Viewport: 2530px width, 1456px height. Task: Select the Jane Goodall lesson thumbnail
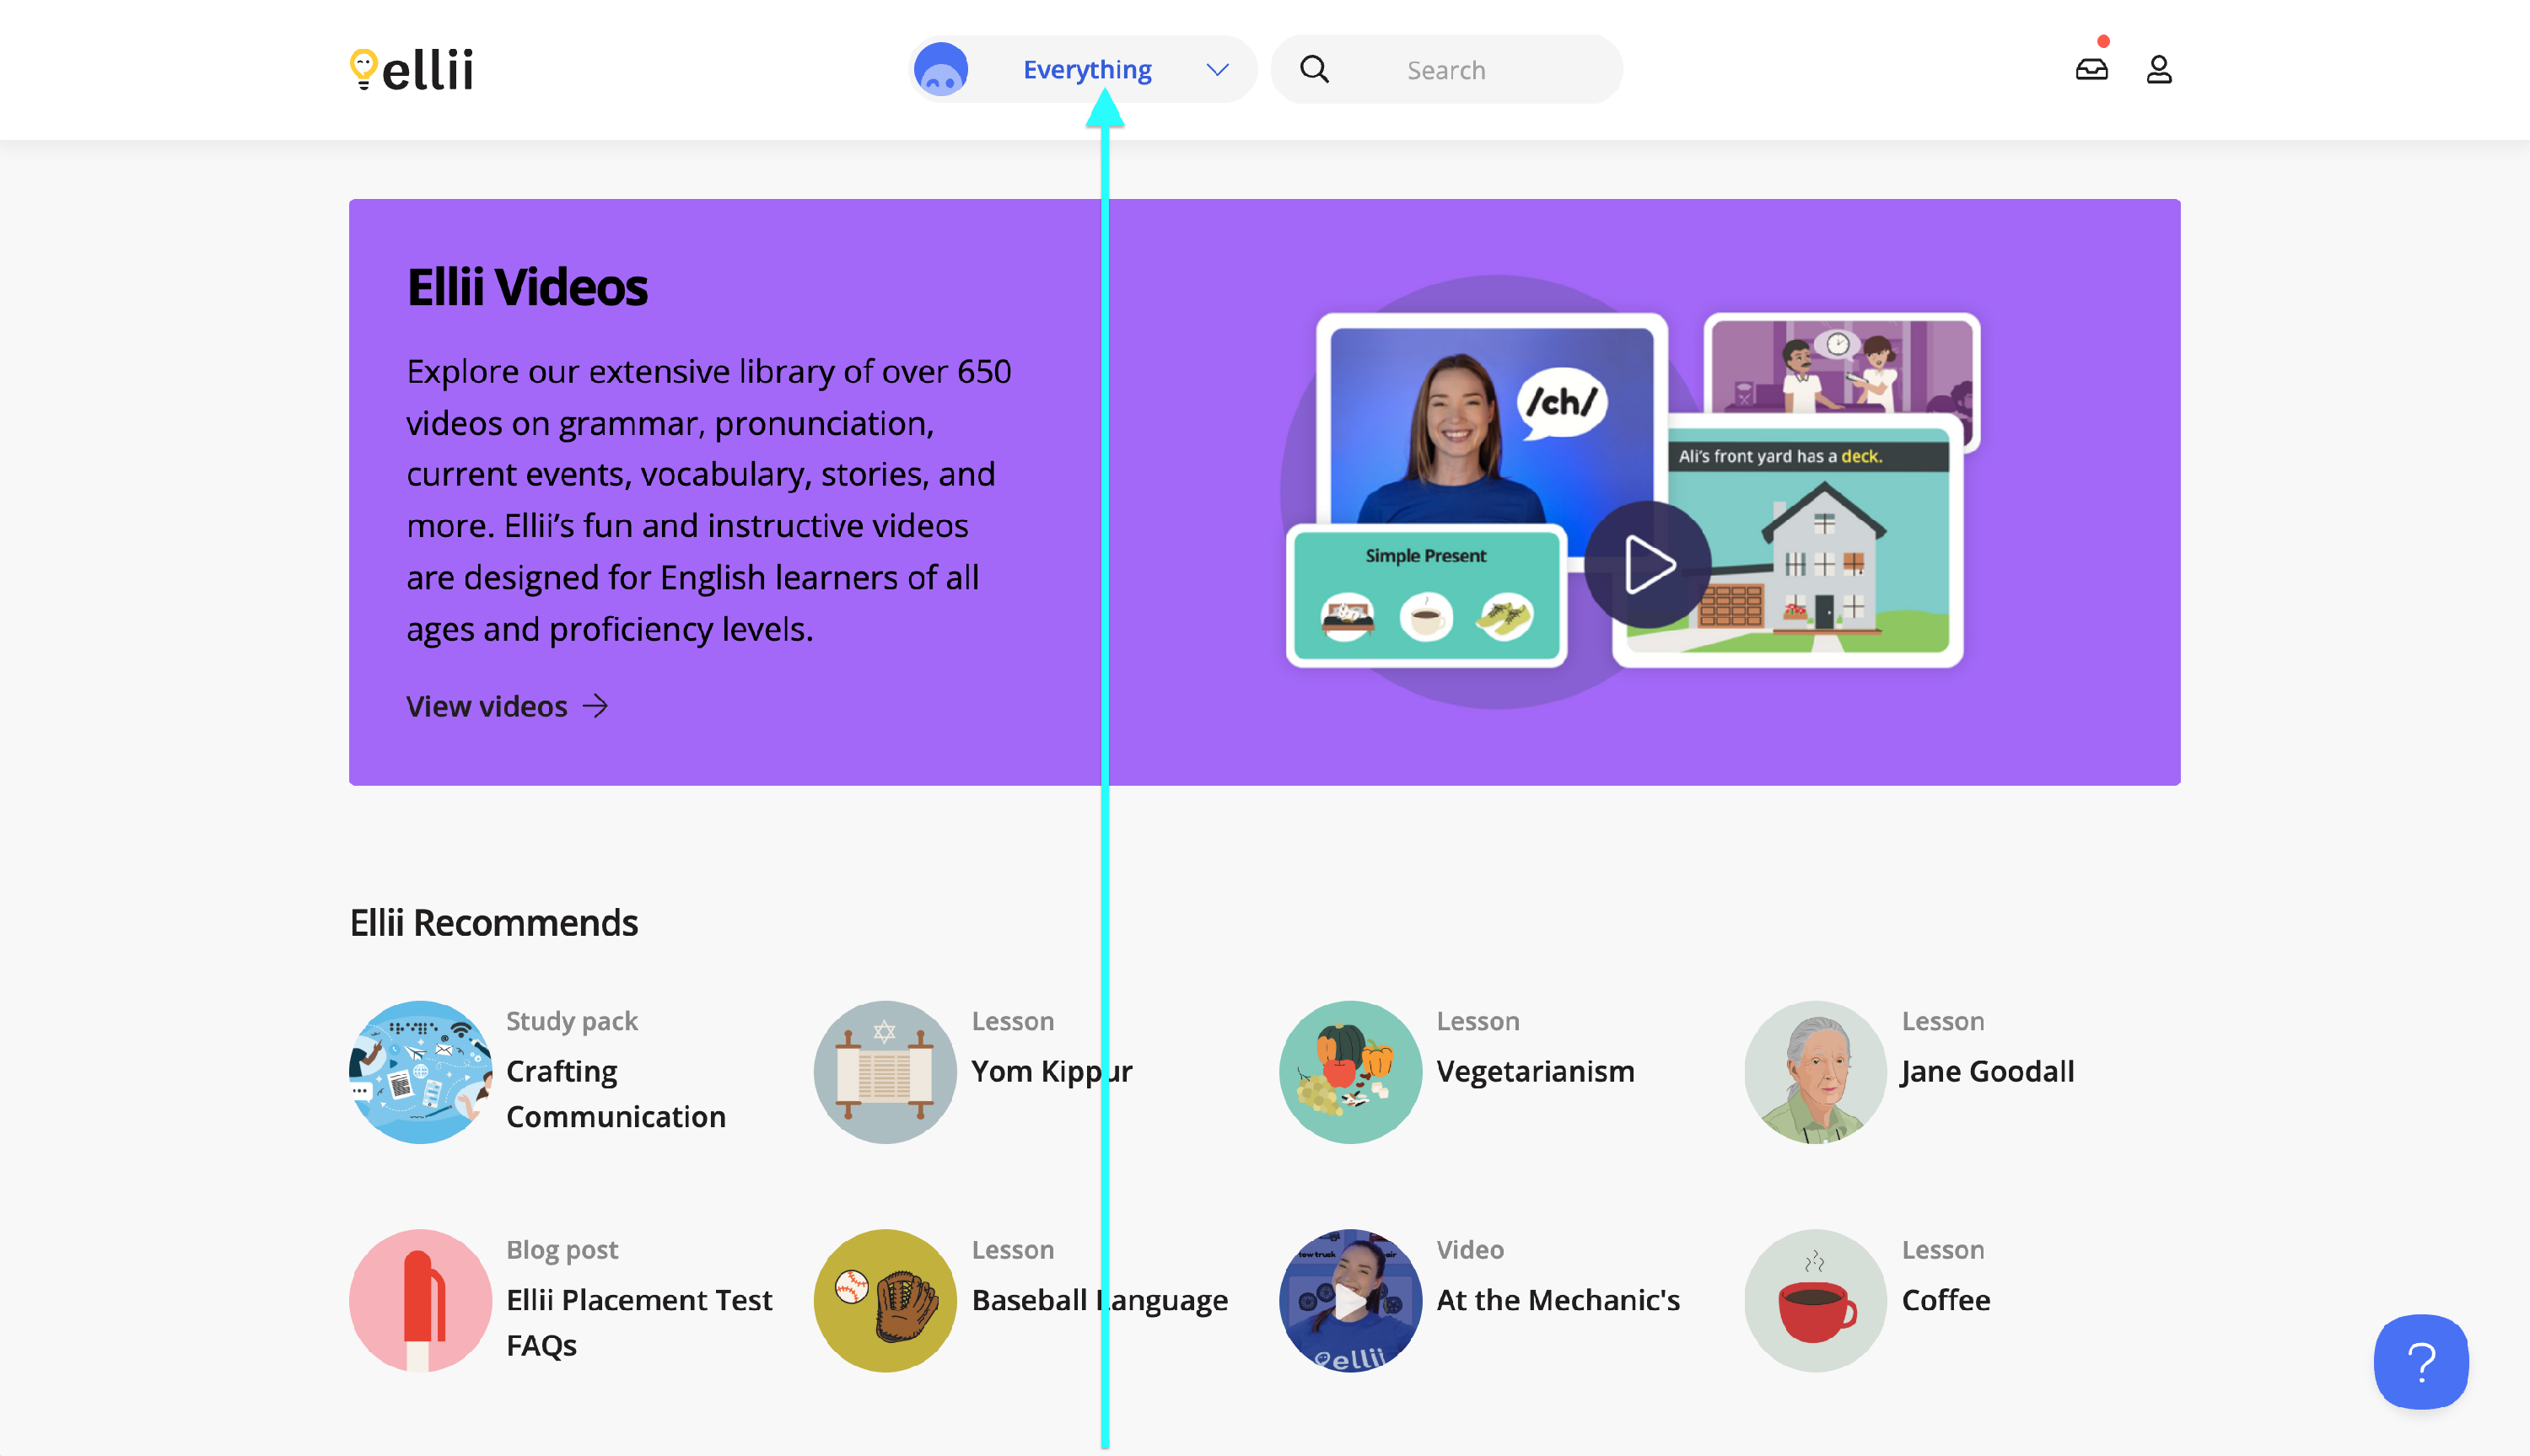point(1815,1072)
